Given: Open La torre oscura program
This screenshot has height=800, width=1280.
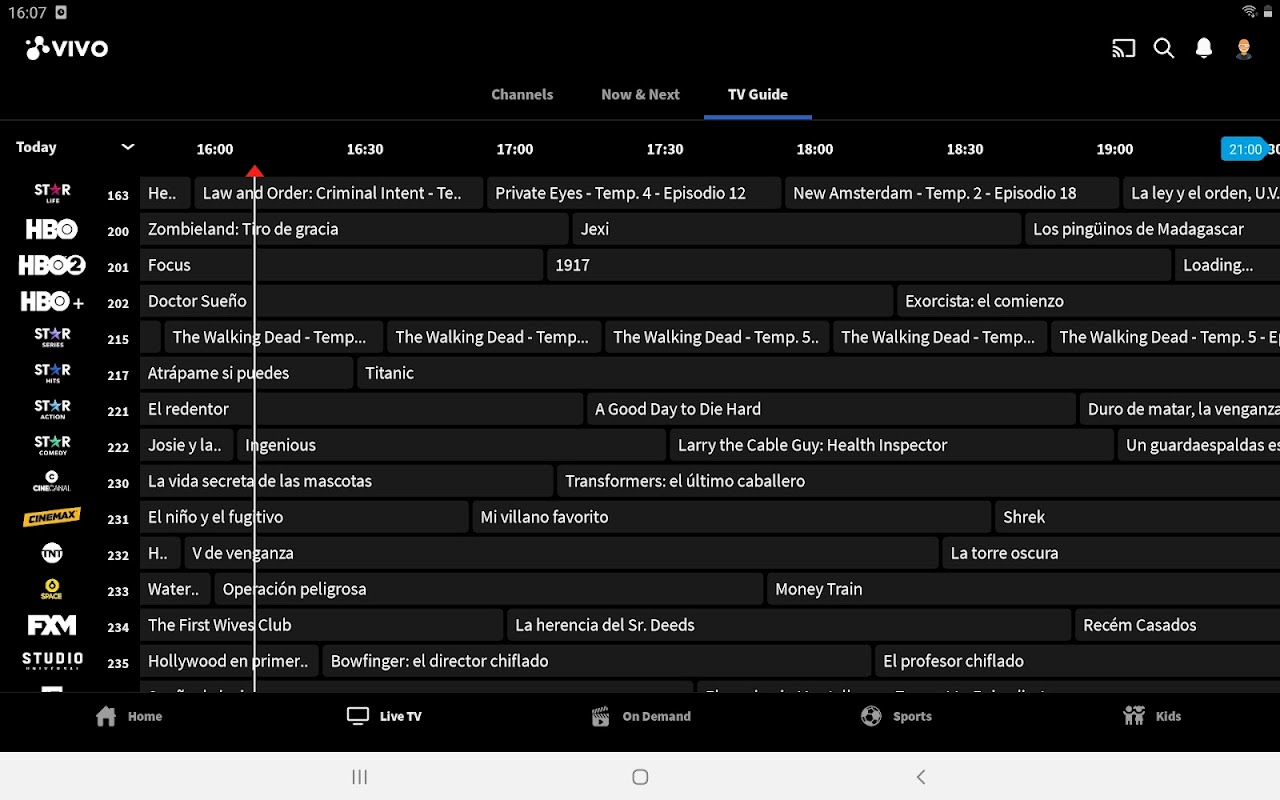Looking at the screenshot, I should (x=1111, y=553).
